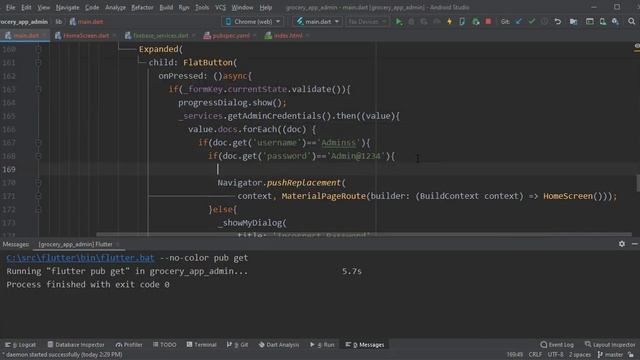Open Database Inspector tool window

point(76,345)
